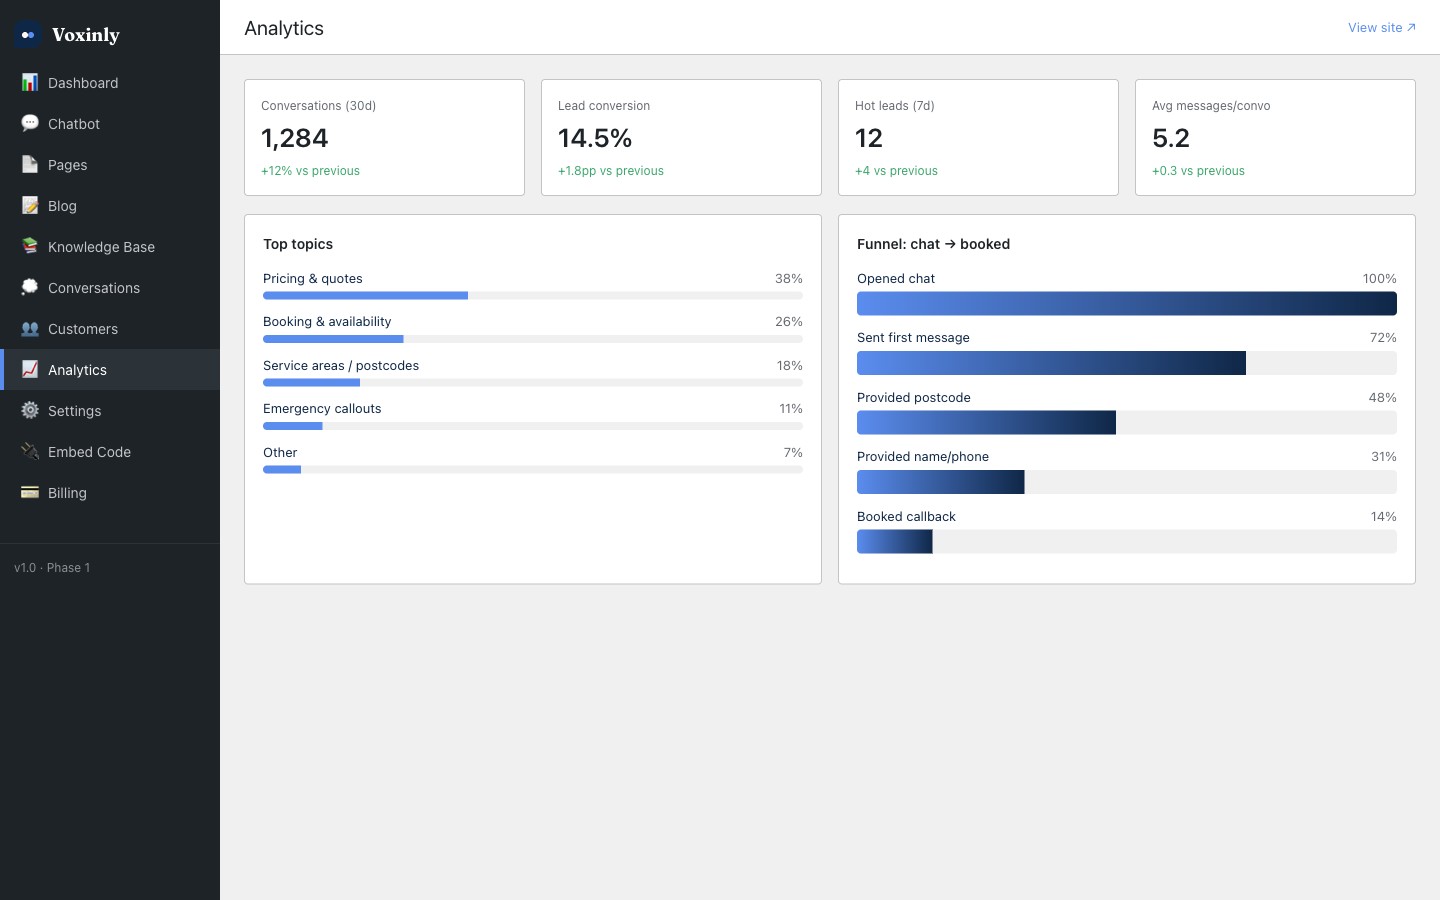Click the 1,284 conversations value
Screen dimensions: 1440x900
point(295,138)
